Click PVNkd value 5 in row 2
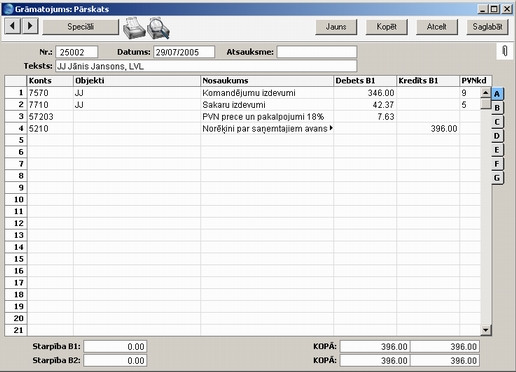Screen dimensions: 516x372 pos(470,105)
